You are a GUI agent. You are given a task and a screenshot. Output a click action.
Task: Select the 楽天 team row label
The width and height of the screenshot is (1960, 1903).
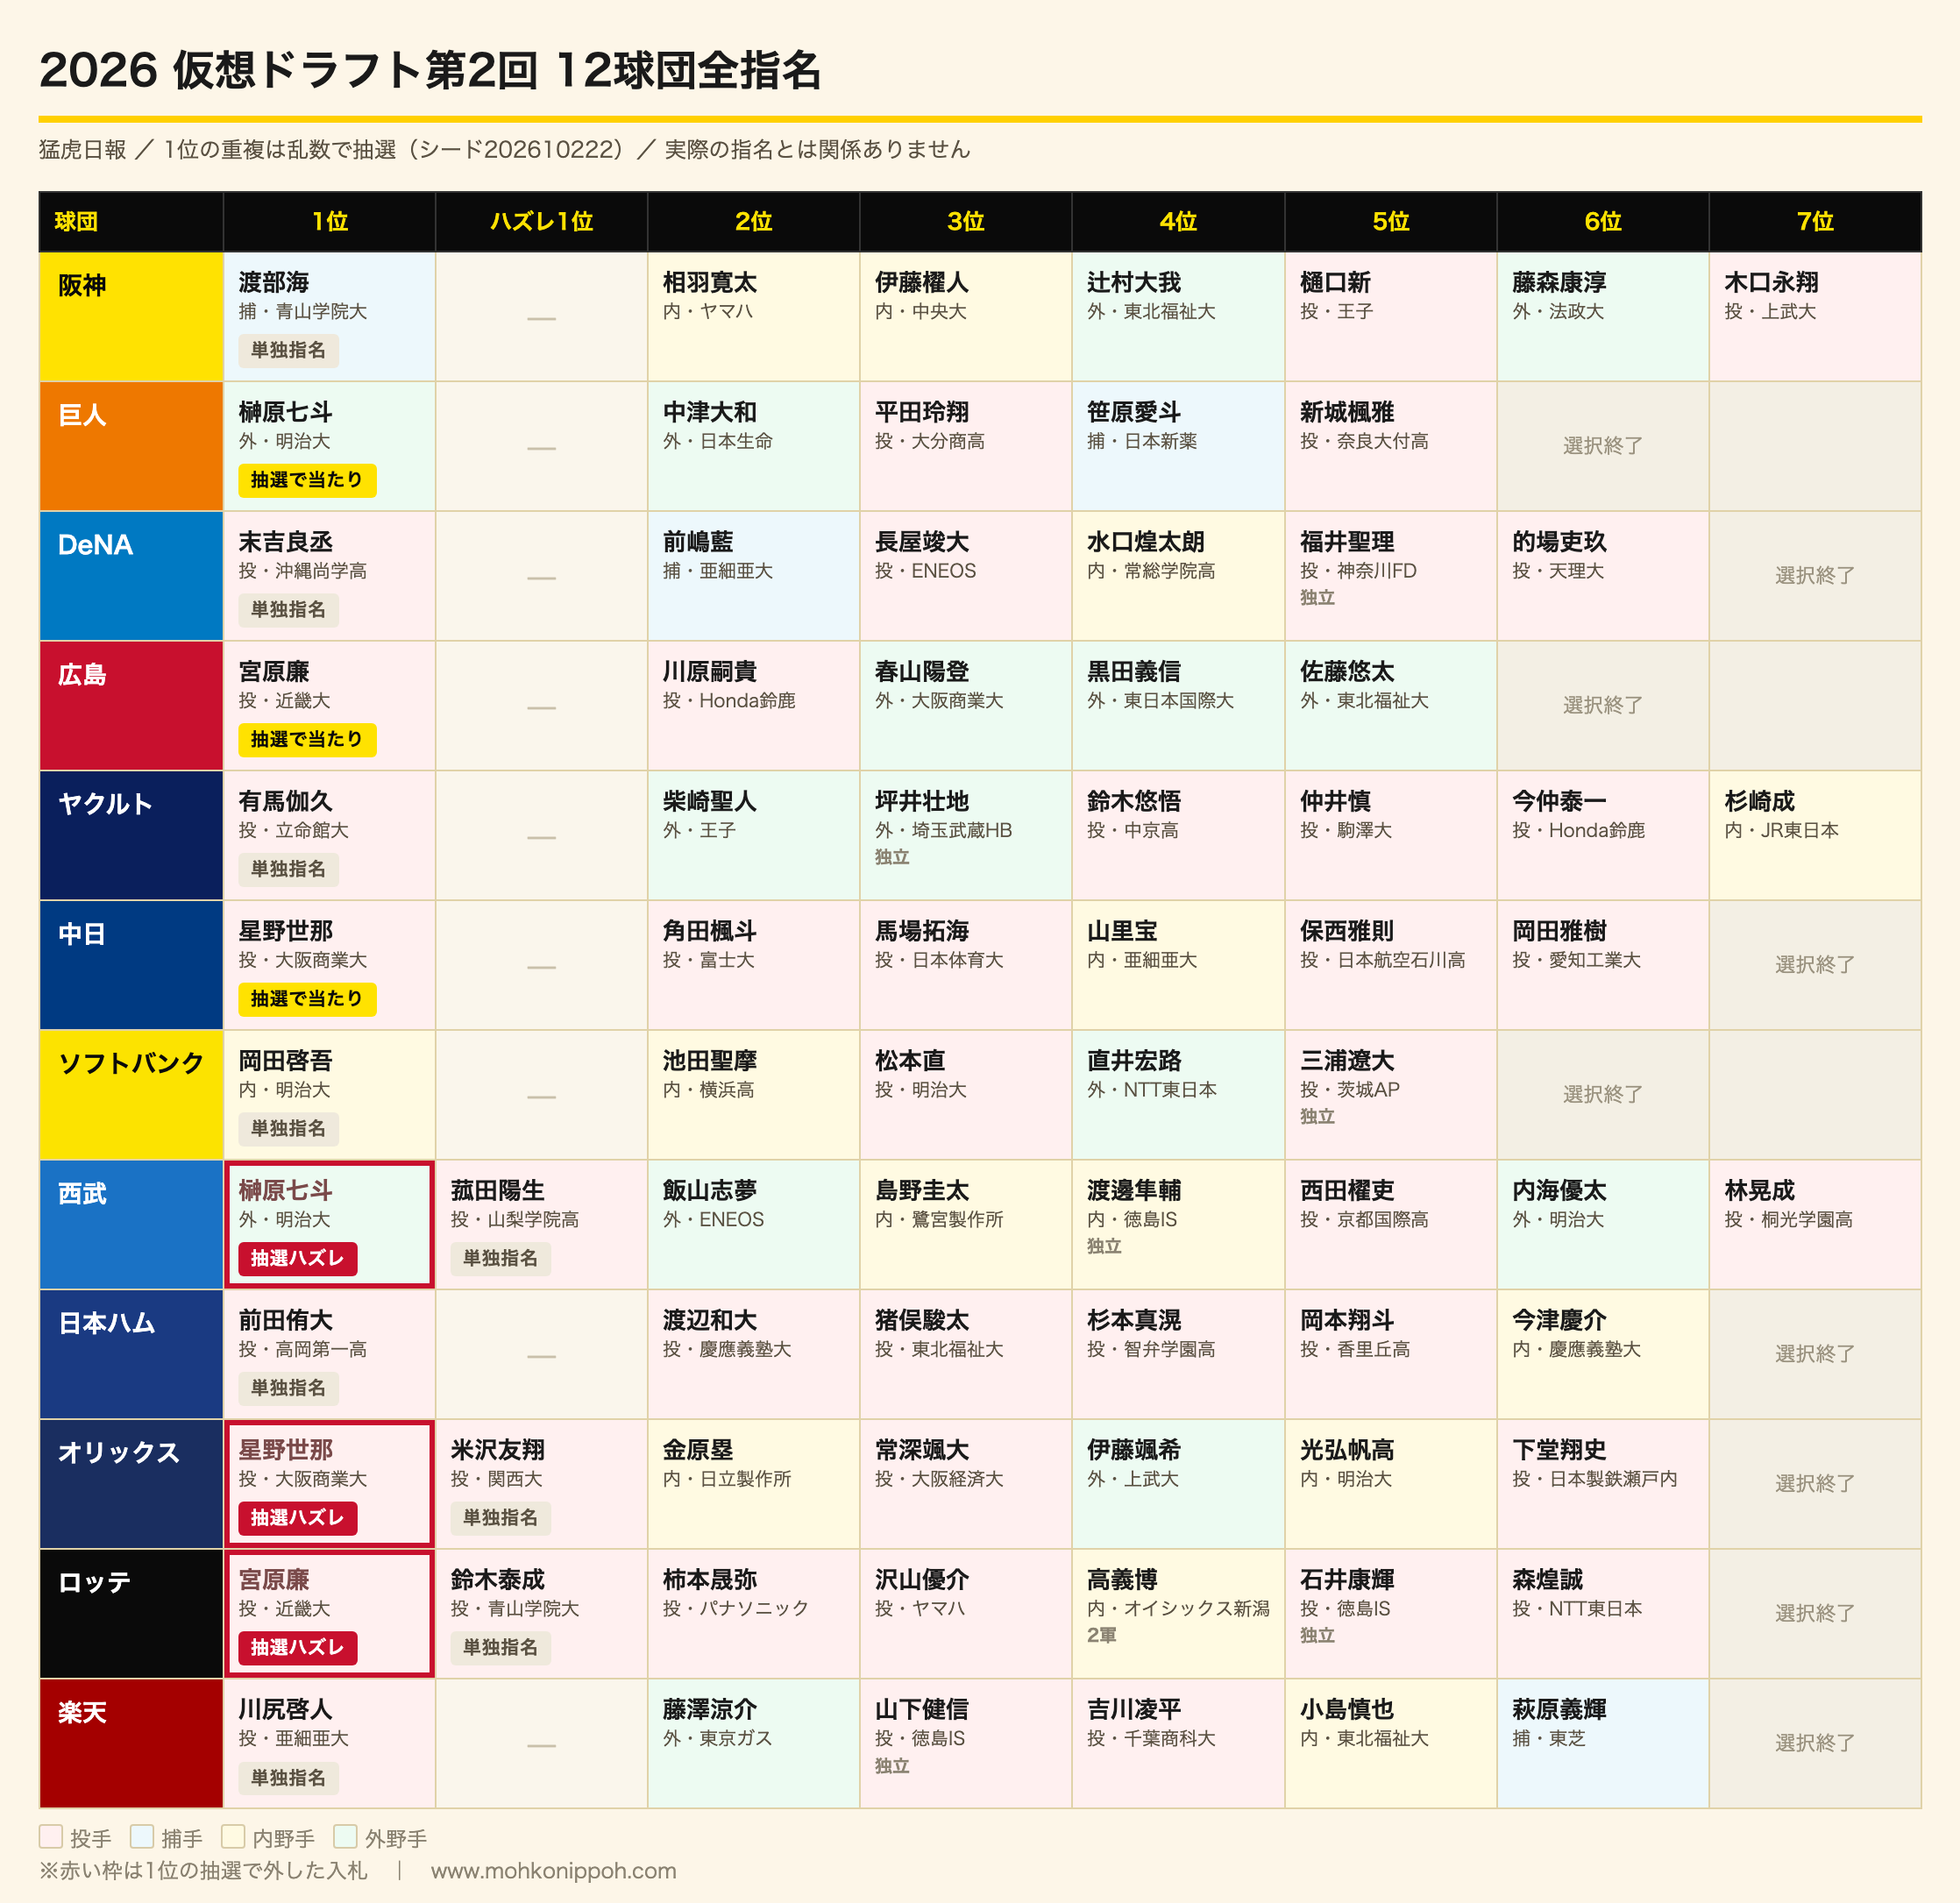pyautogui.click(x=131, y=1743)
